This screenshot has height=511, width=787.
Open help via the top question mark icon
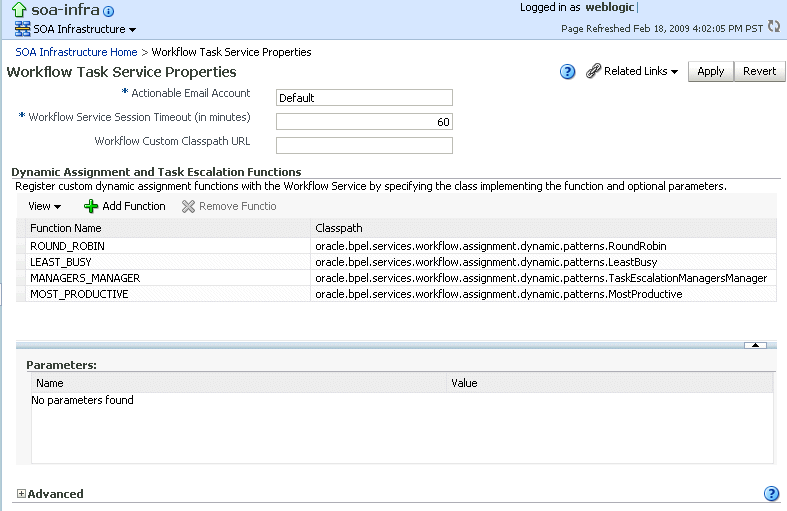(x=567, y=72)
